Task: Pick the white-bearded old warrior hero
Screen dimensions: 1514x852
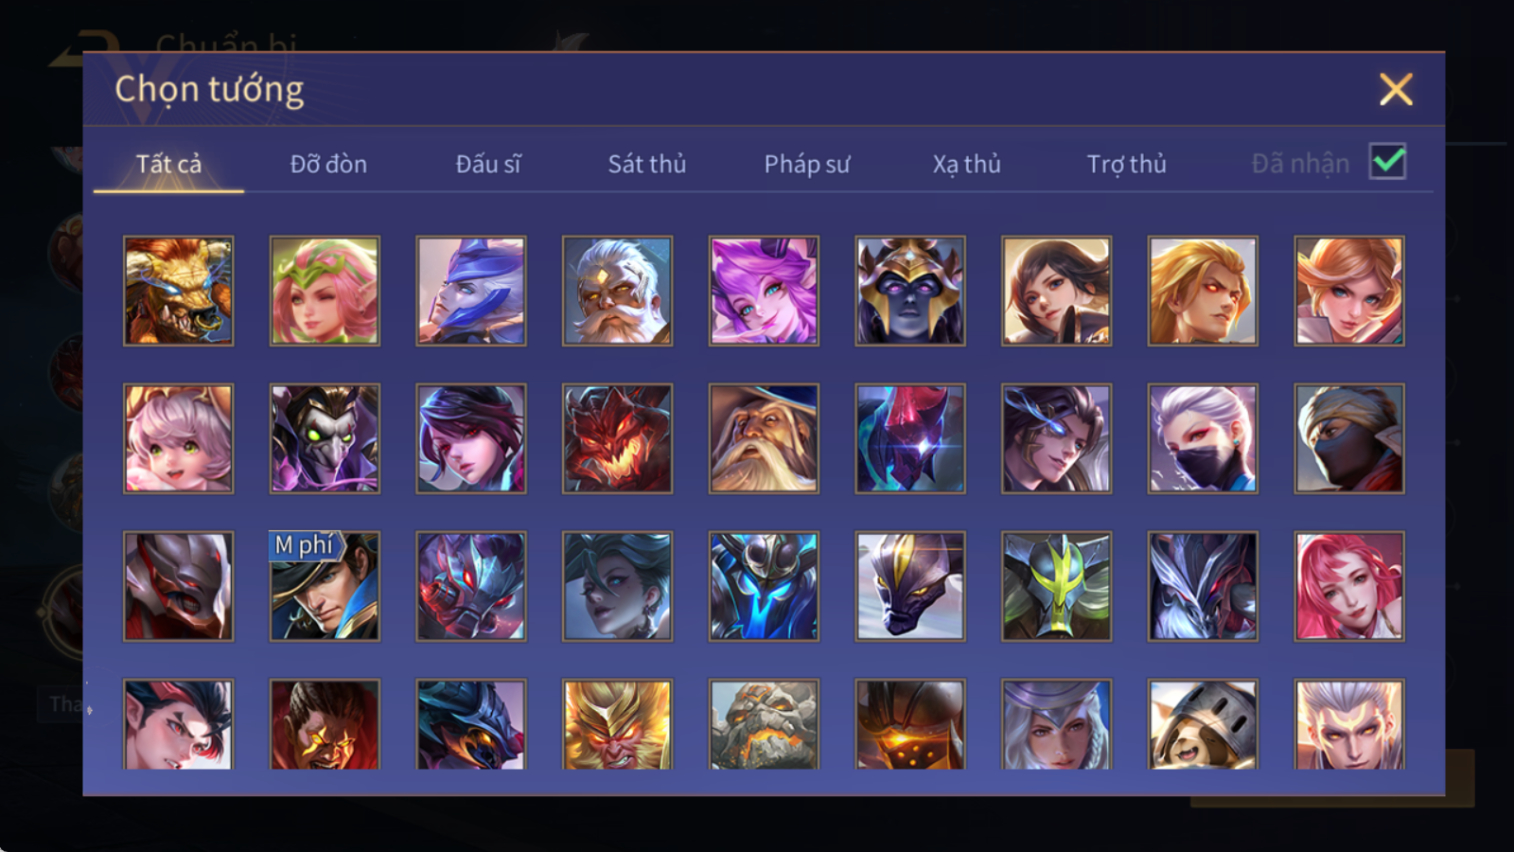Action: [617, 291]
